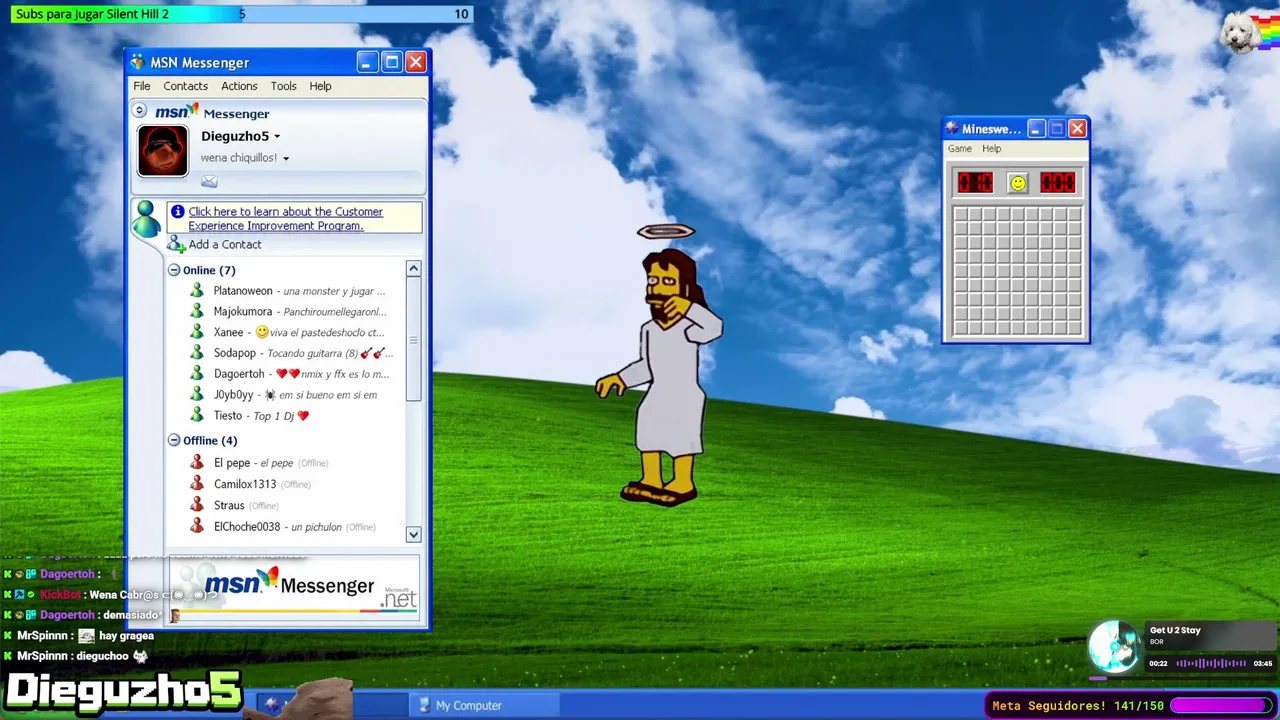The image size is (1280, 720).
Task: Click the Minesweeper mine counter display
Action: tap(975, 182)
